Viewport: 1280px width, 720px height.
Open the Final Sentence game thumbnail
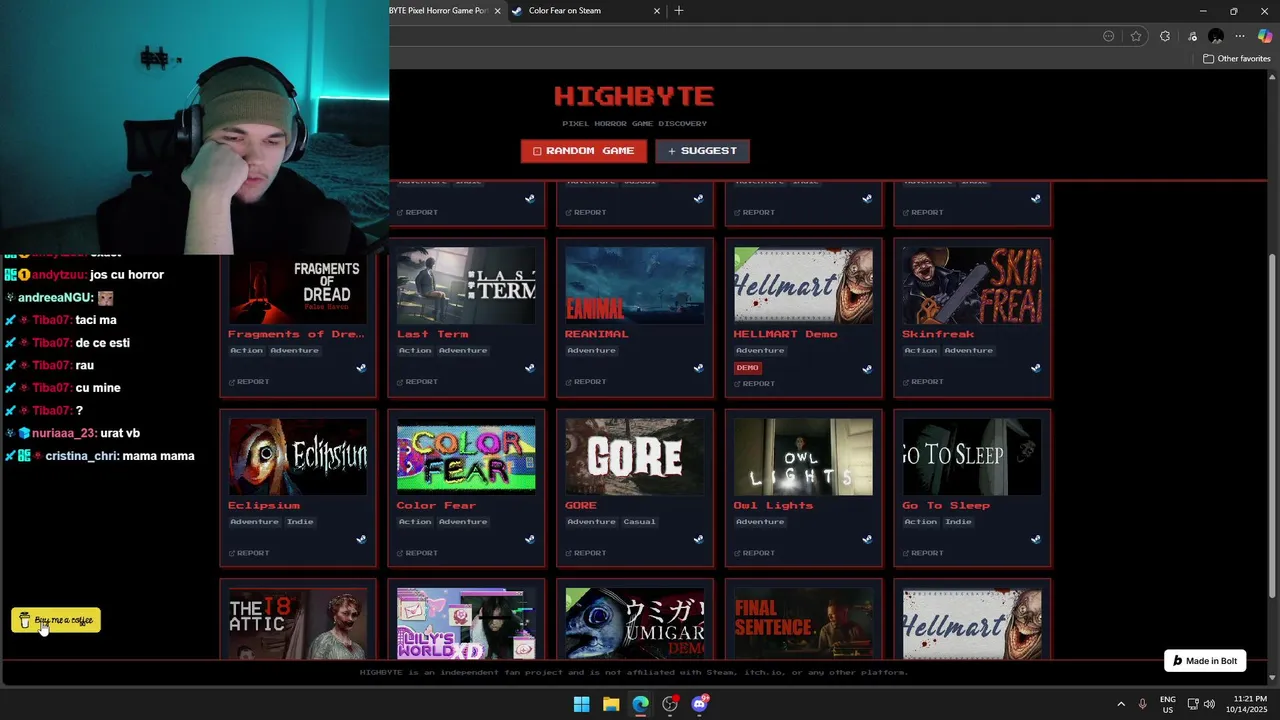pos(803,623)
